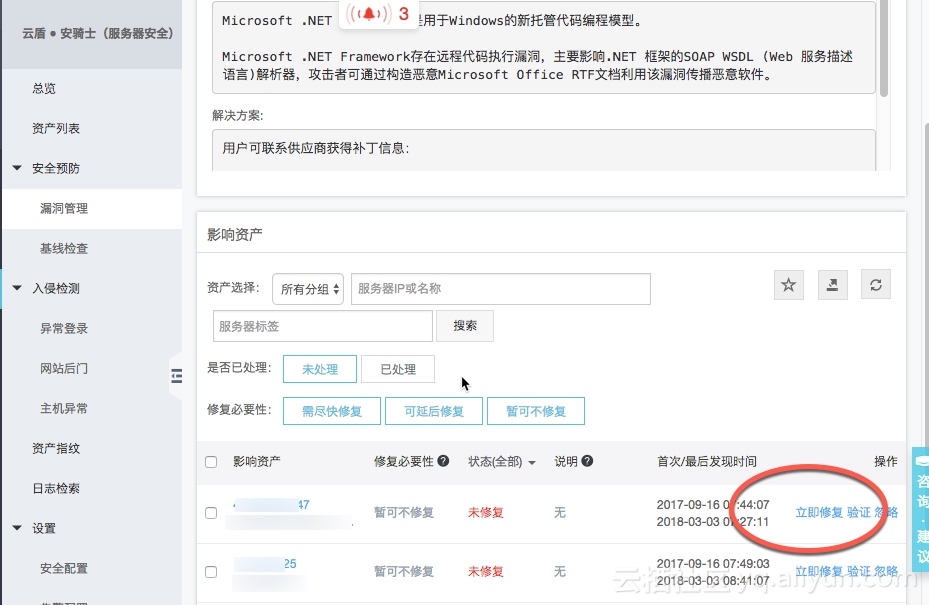The image size is (929, 605).
Task: Open the asset link ending in 25
Action: coord(265,564)
